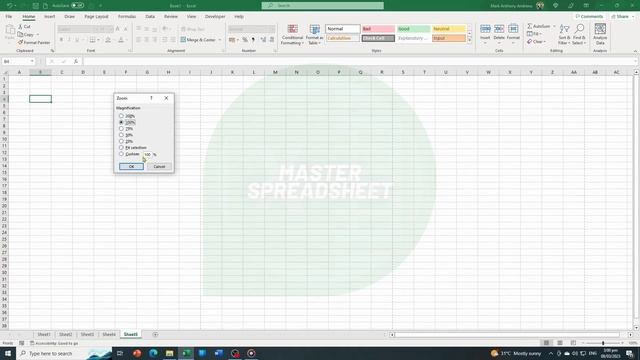Open the number format dropdown
640x360 pixels.
coord(273,29)
